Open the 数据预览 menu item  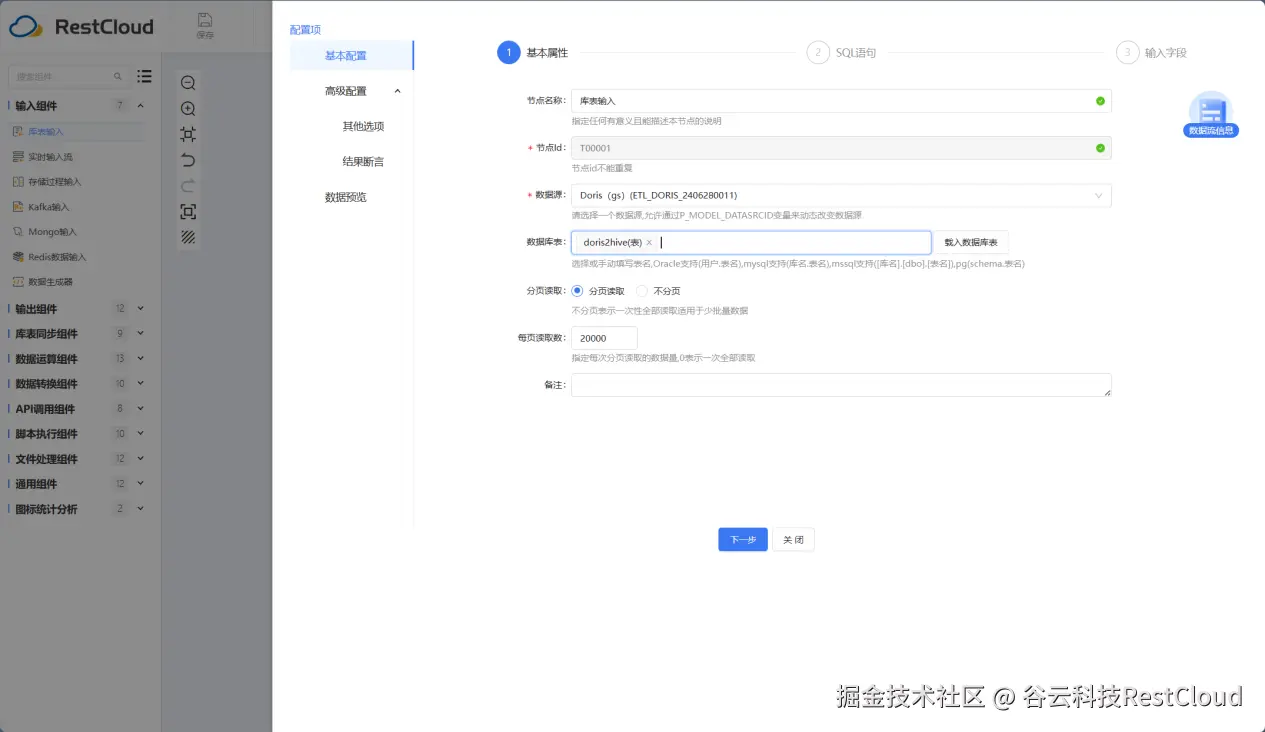[346, 197]
